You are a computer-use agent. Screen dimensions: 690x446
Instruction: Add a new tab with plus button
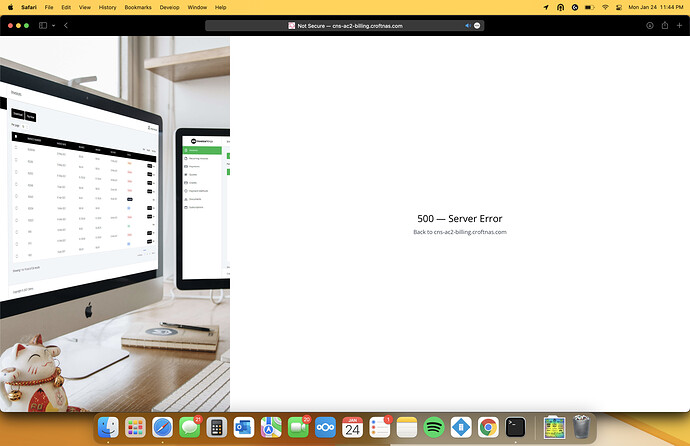[679, 26]
